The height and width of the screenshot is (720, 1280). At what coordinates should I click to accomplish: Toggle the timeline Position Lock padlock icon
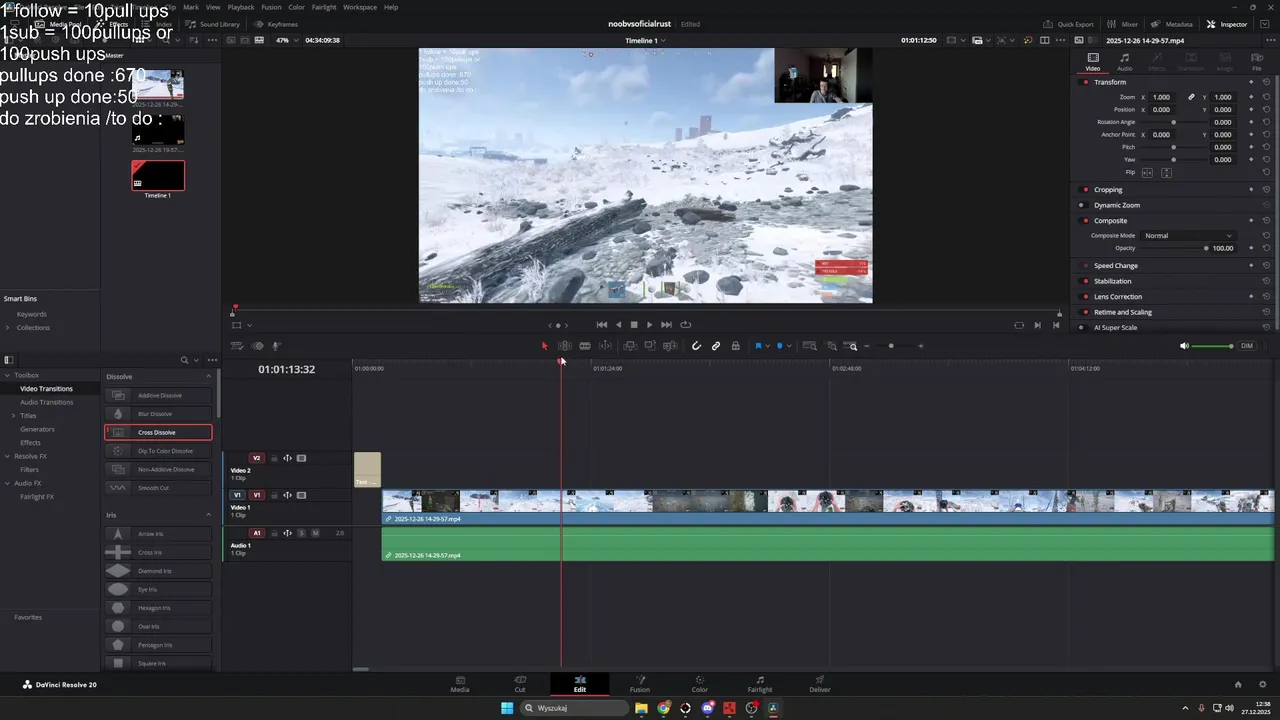735,346
